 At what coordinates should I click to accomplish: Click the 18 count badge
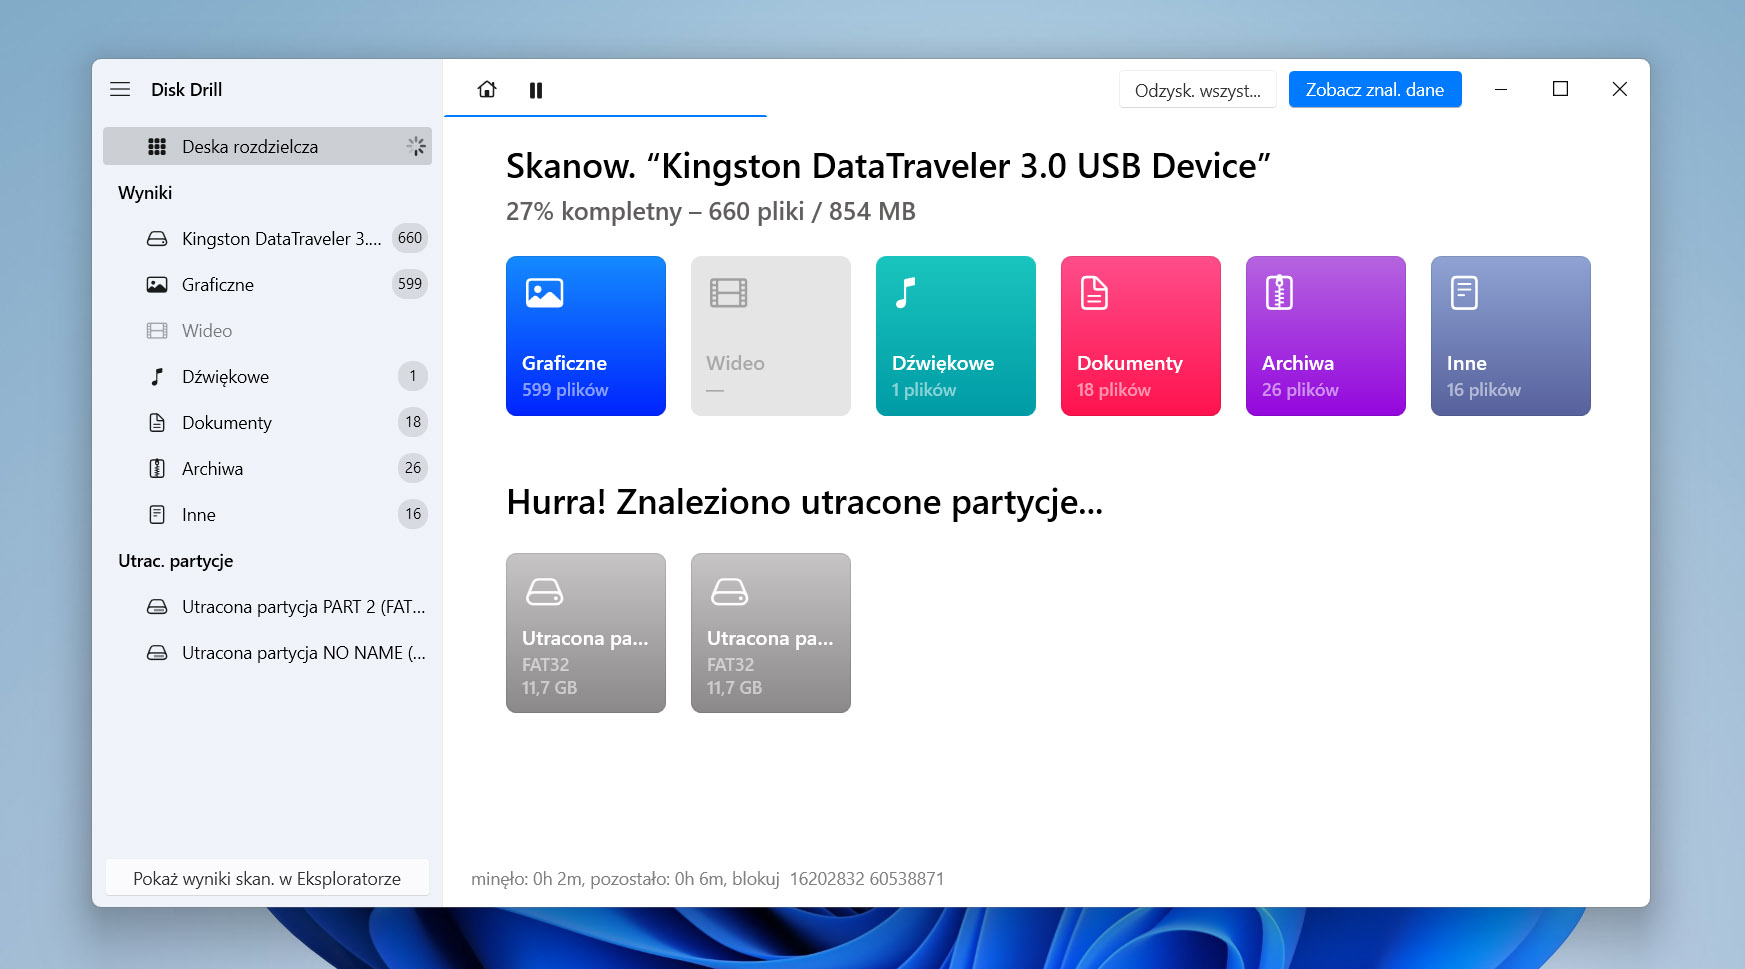click(x=413, y=422)
